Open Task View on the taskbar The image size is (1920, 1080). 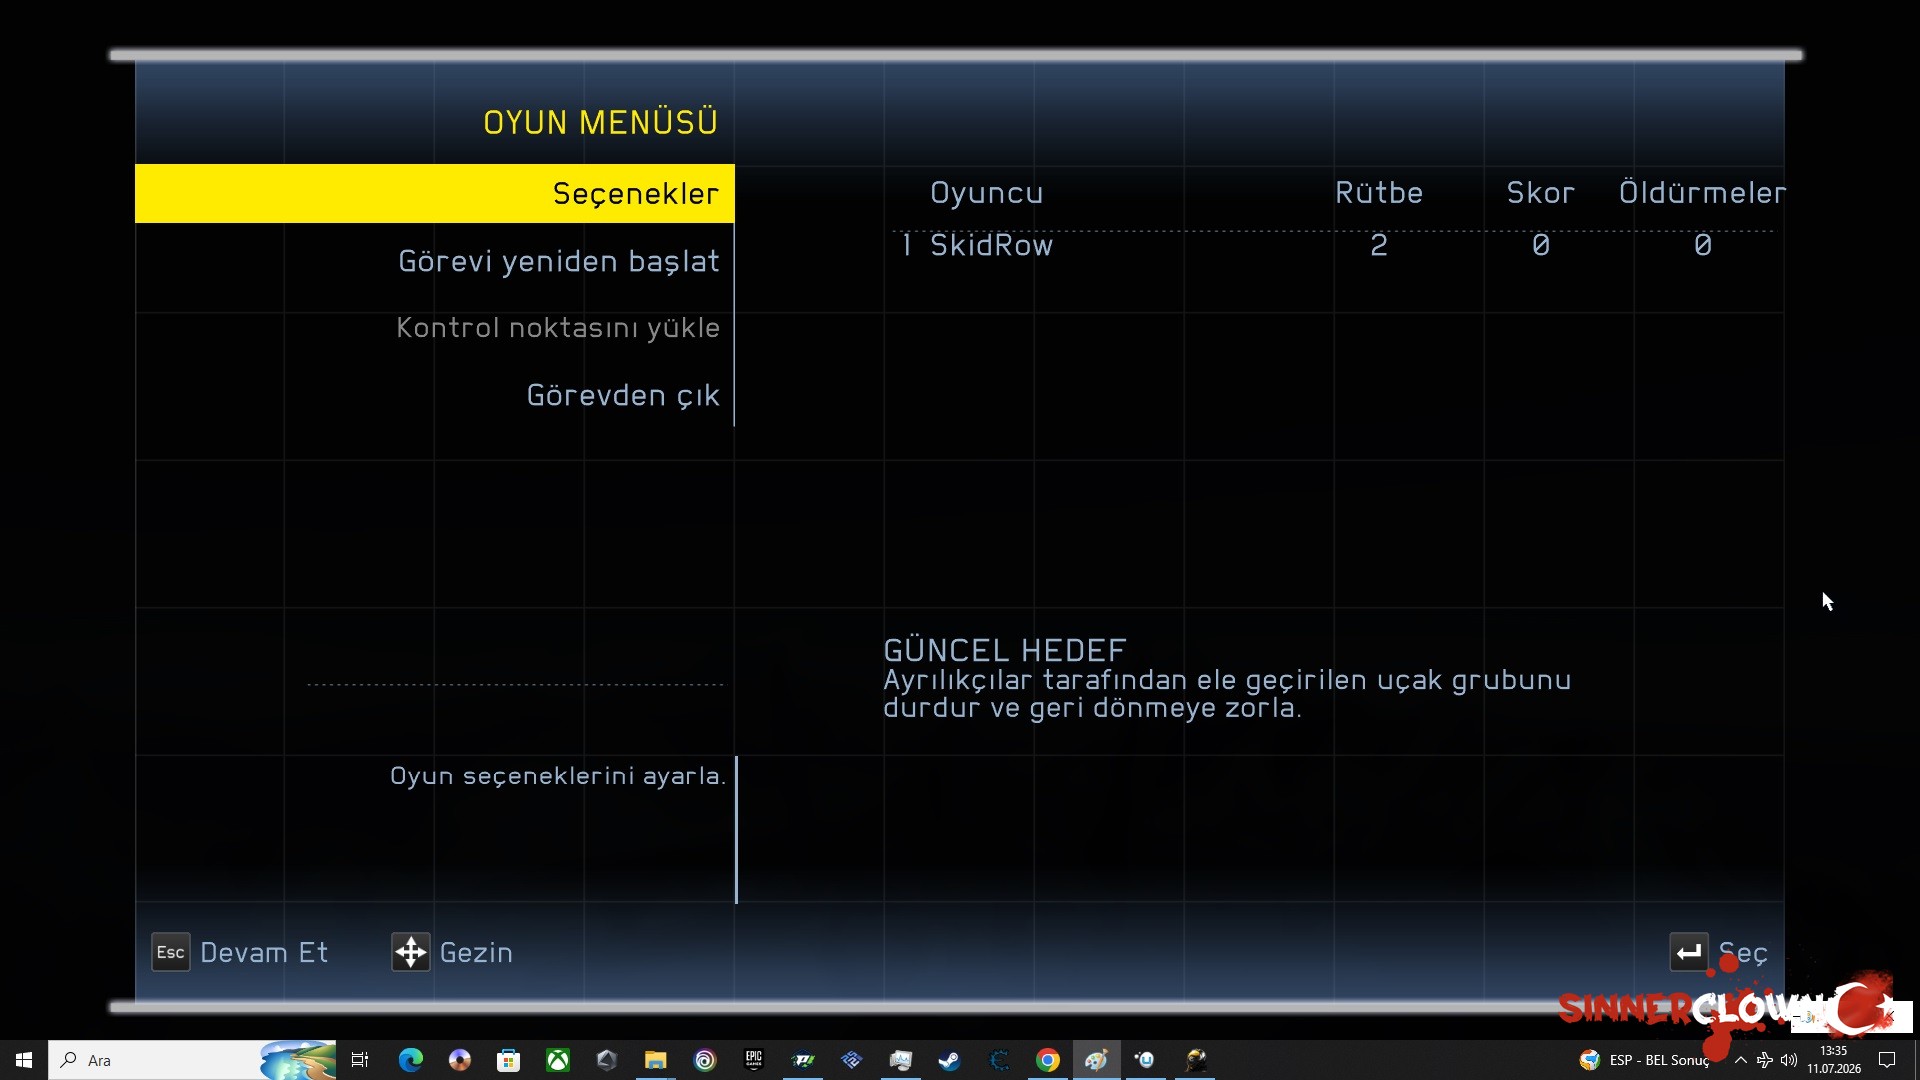pyautogui.click(x=360, y=1060)
